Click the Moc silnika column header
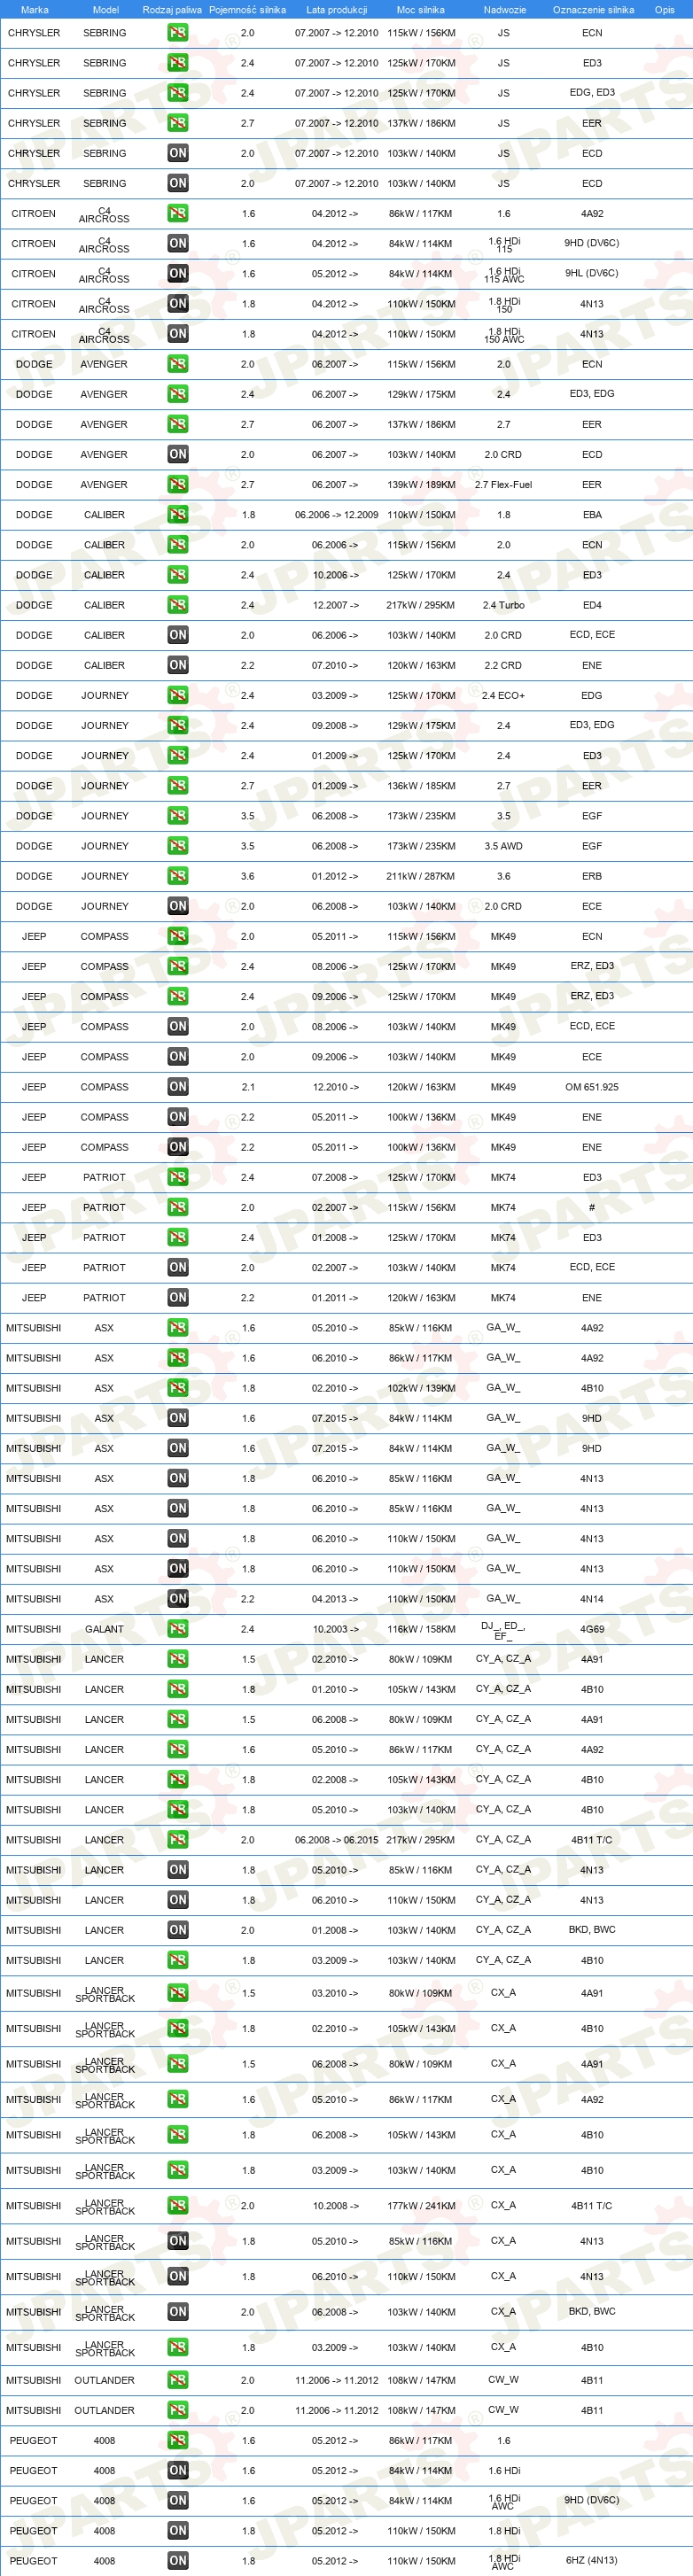The width and height of the screenshot is (693, 2576). (x=420, y=10)
